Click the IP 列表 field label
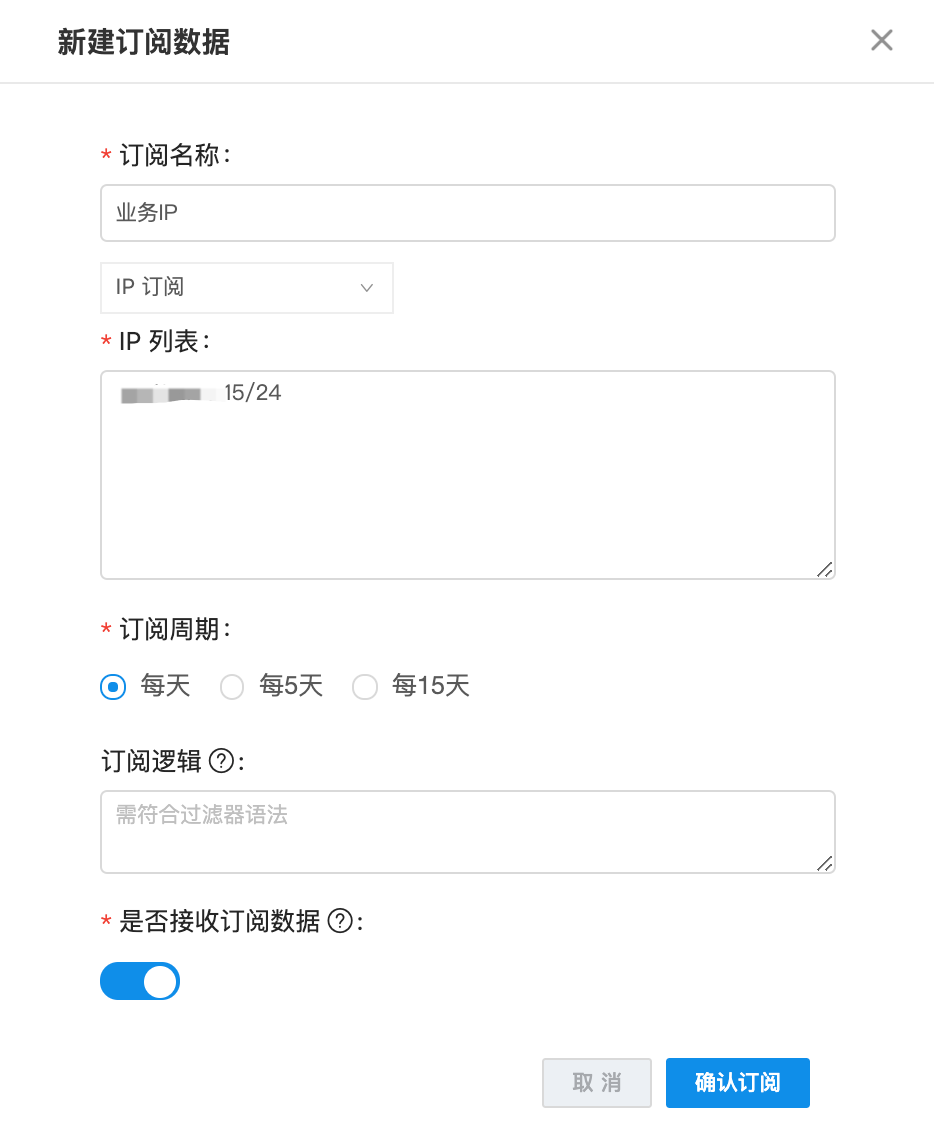 164,342
